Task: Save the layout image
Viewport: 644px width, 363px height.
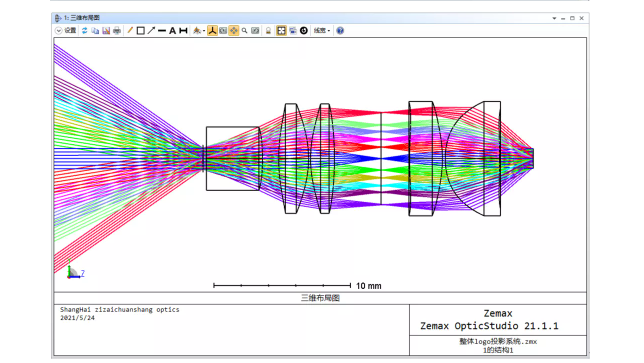Action: coord(106,30)
